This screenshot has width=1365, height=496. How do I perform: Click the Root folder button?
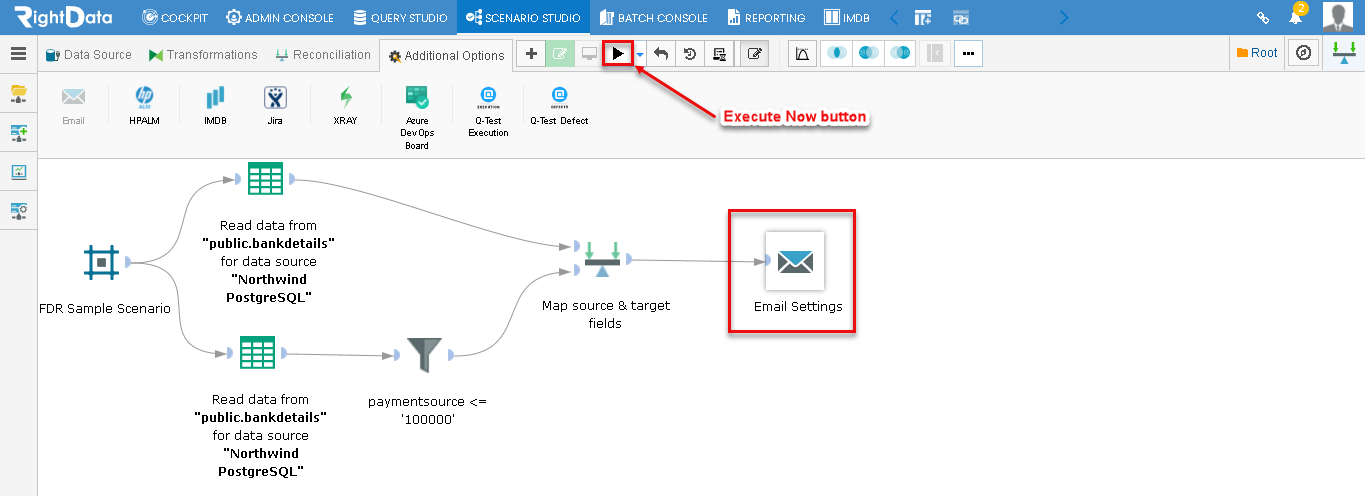(1257, 53)
